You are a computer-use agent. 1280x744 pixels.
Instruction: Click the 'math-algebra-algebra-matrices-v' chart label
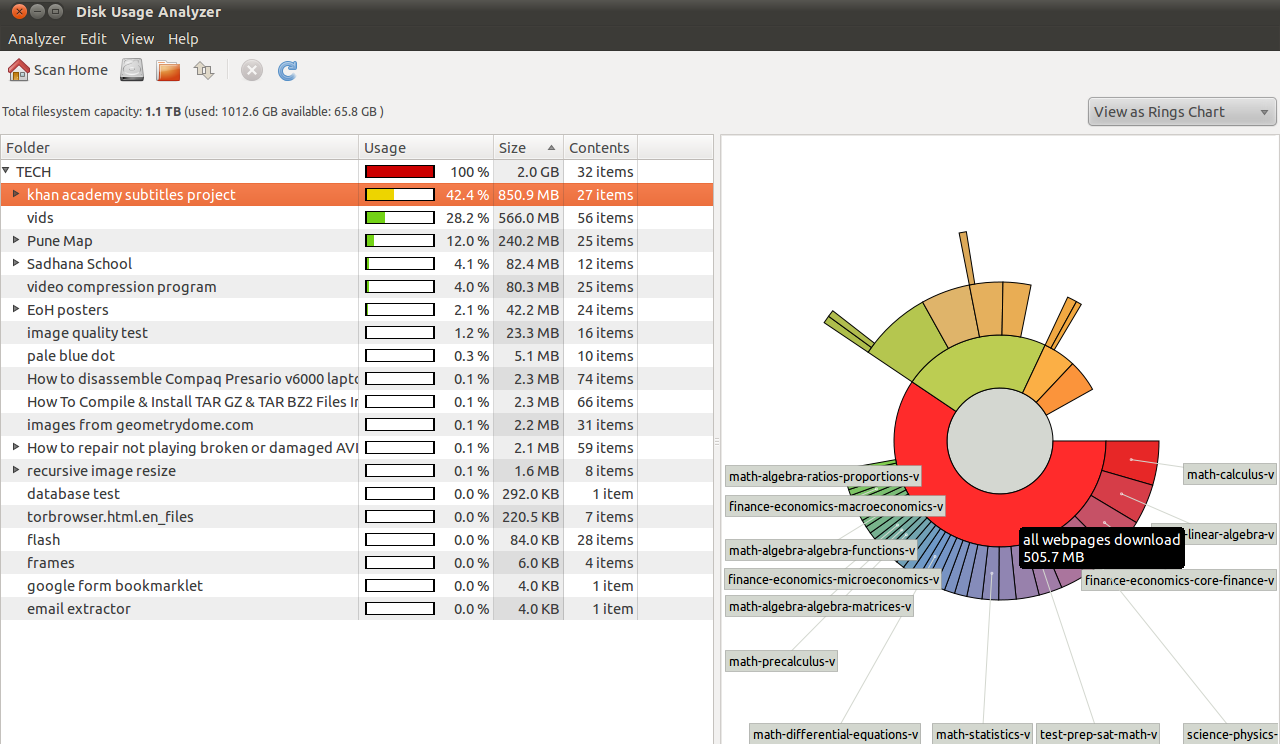coord(820,605)
